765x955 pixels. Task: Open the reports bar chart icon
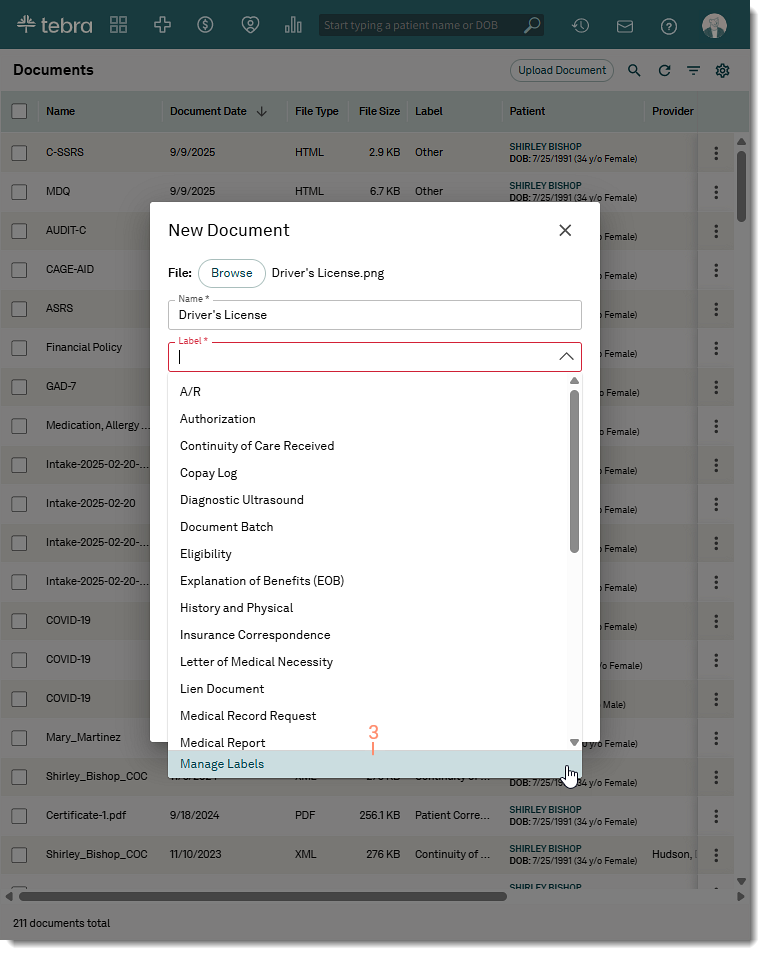tap(293, 25)
